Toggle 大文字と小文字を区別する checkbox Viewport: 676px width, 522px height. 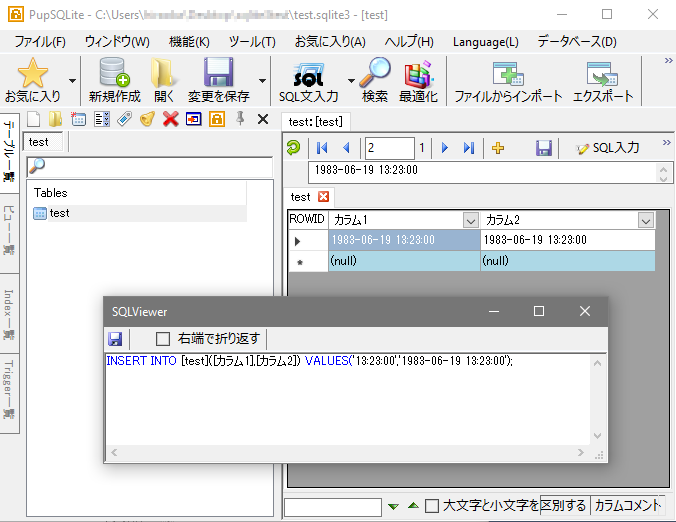click(432, 505)
